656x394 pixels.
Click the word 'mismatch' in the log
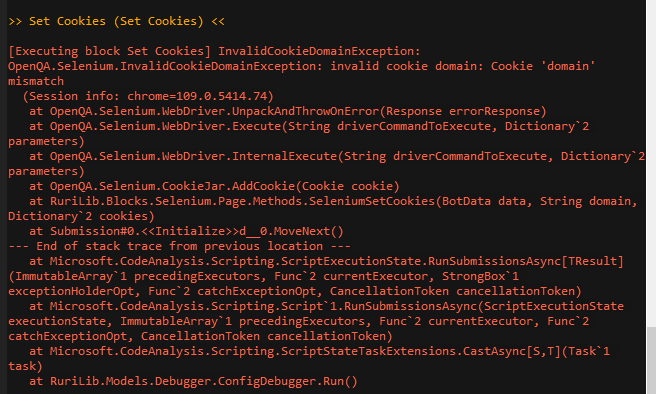[36, 81]
